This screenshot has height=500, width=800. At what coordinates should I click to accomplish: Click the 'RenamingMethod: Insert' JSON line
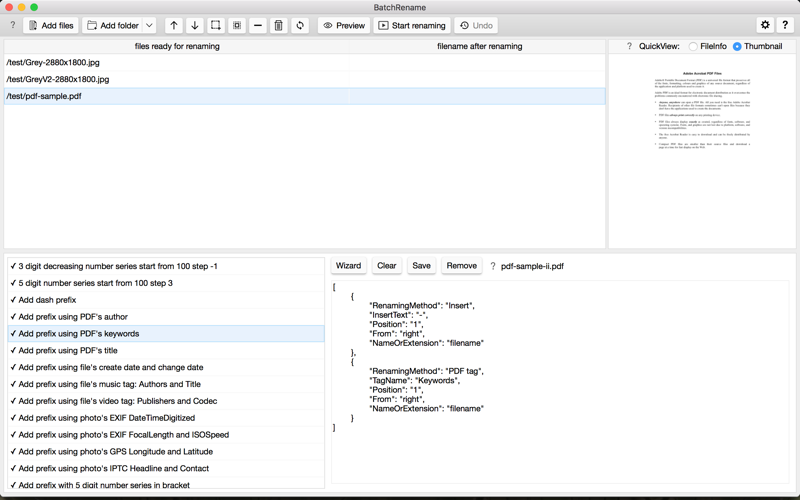[422, 306]
